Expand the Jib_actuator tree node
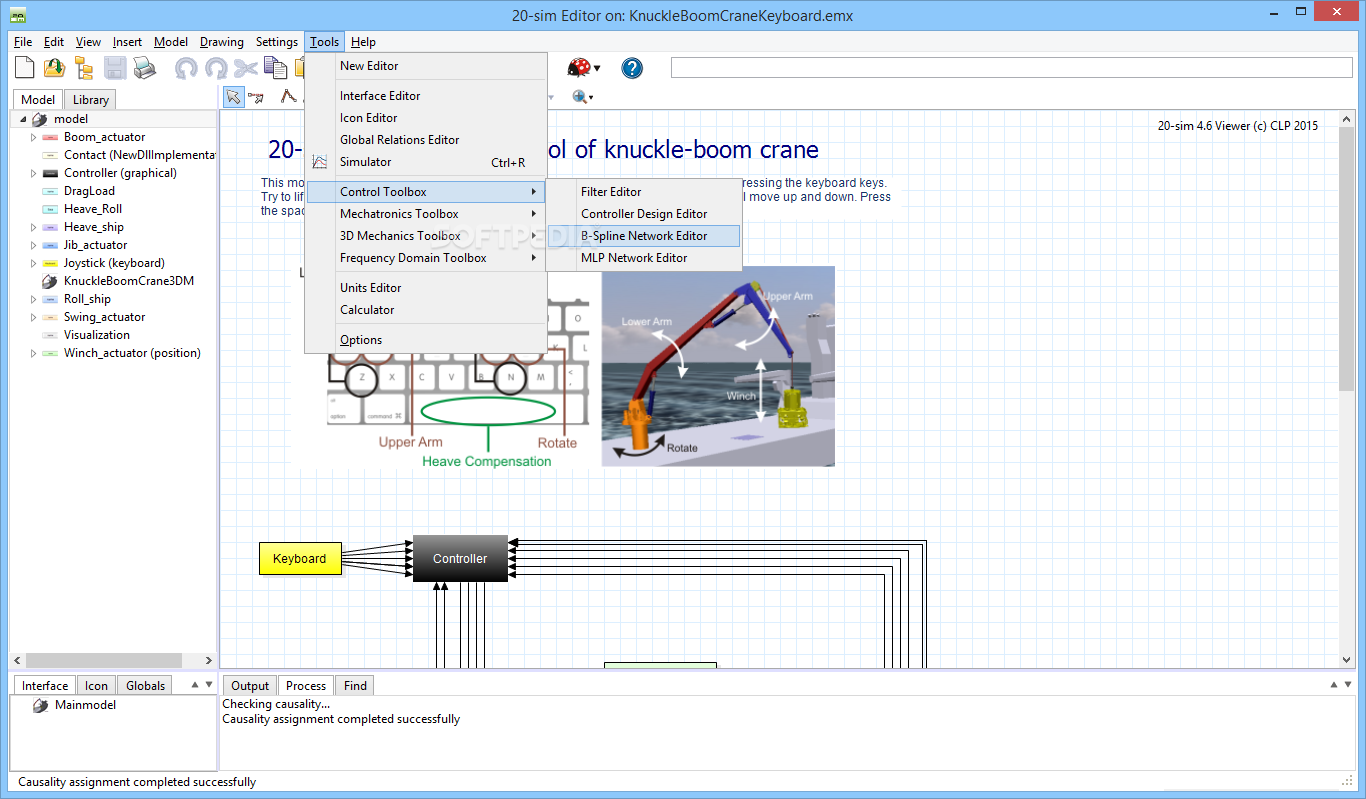1366x799 pixels. [33, 245]
